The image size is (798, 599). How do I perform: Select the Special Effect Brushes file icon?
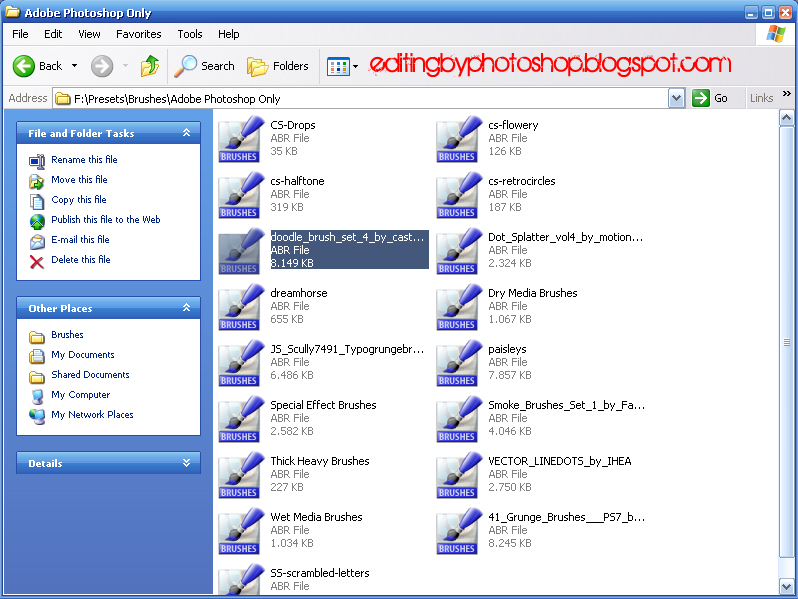coord(241,419)
